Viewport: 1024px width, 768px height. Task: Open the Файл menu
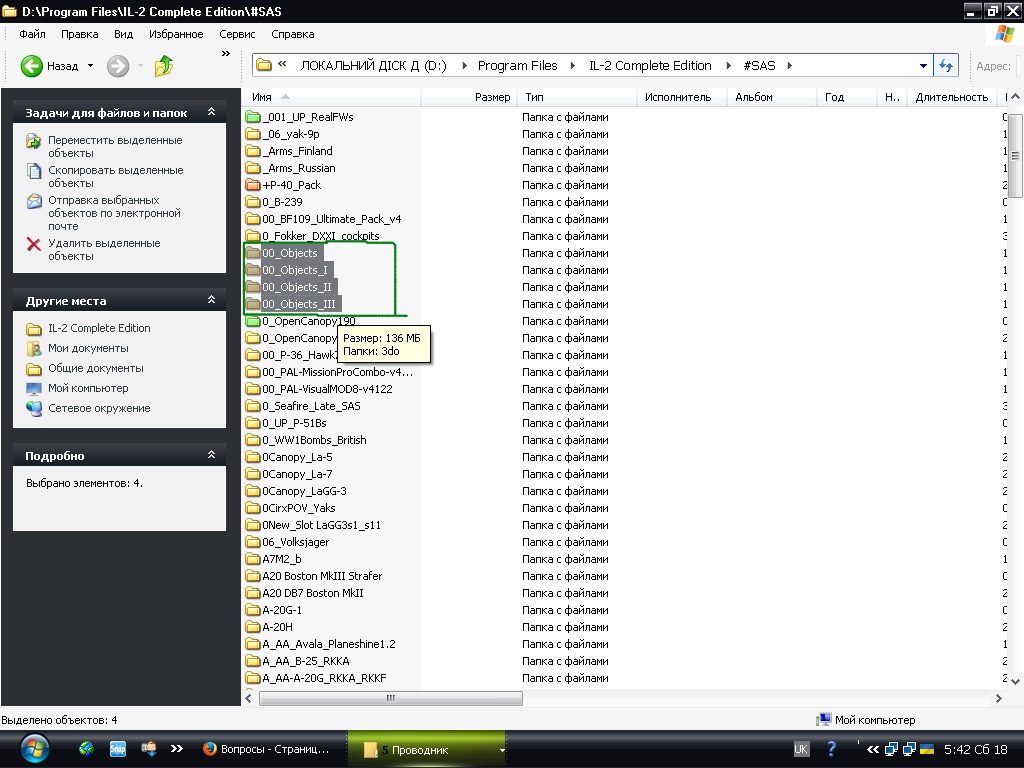32,34
